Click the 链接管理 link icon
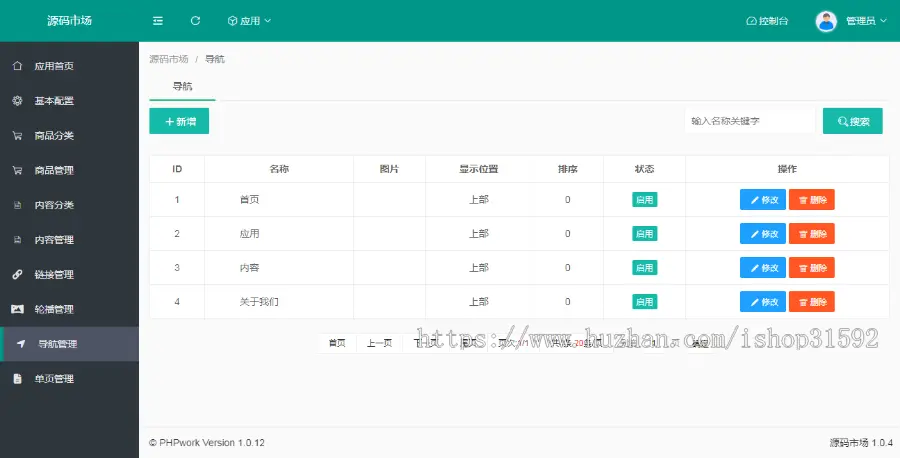The image size is (900, 458). coord(17,275)
